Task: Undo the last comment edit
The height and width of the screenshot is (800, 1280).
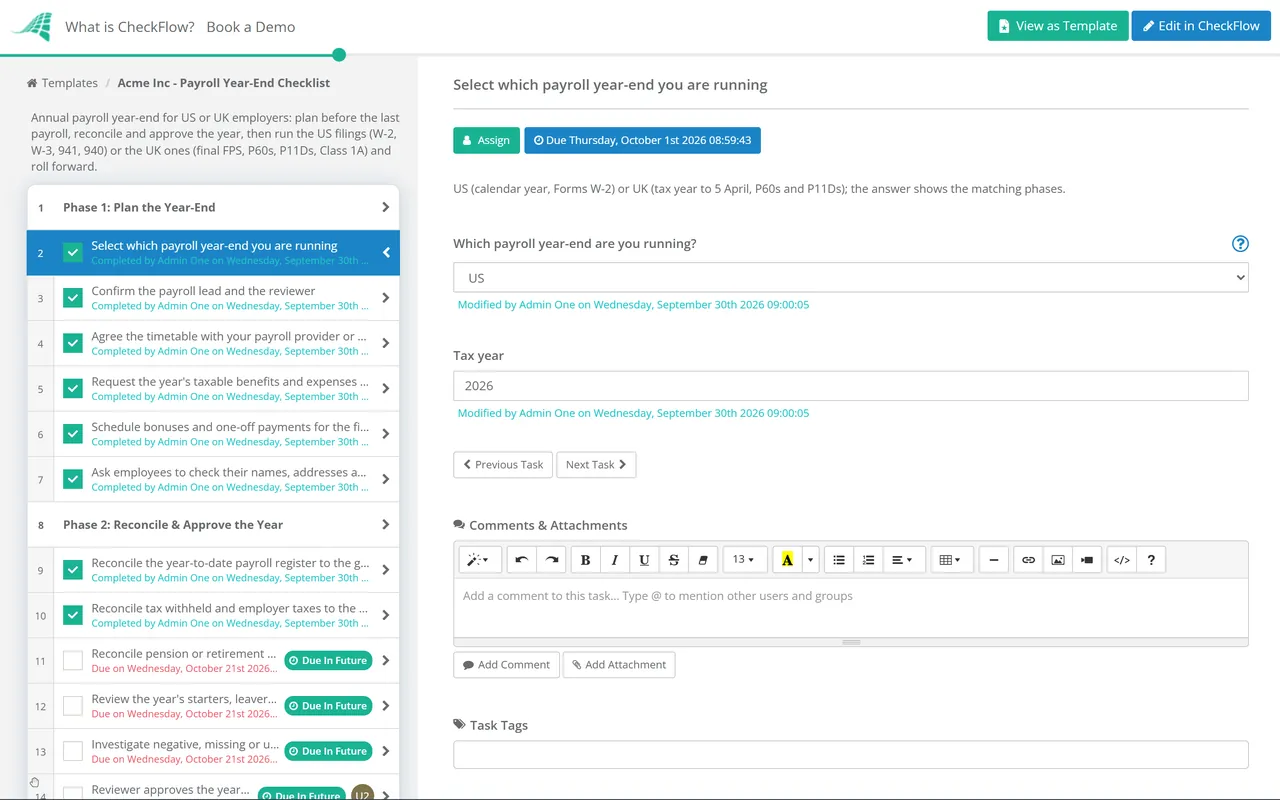Action: [521, 560]
